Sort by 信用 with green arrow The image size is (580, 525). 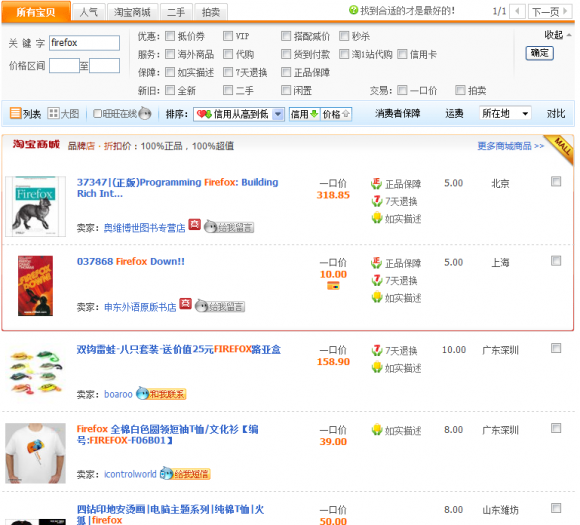pos(304,114)
